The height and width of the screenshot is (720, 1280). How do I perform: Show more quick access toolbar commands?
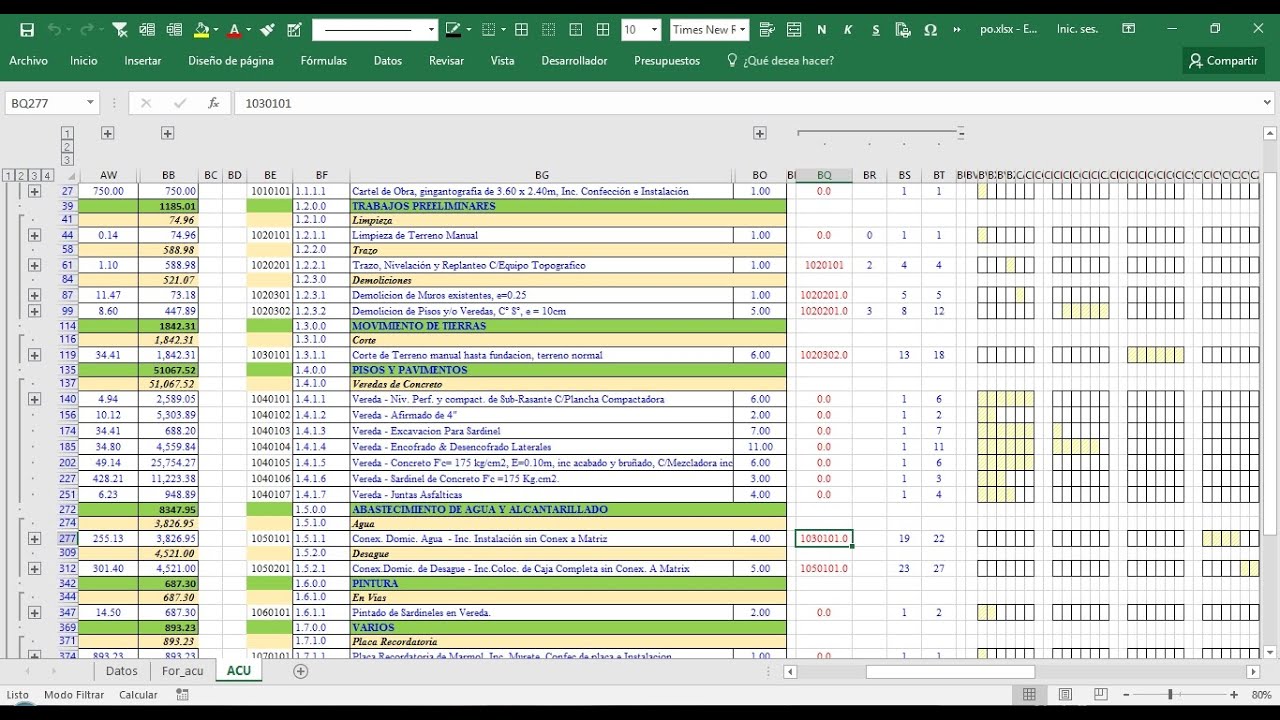(957, 30)
